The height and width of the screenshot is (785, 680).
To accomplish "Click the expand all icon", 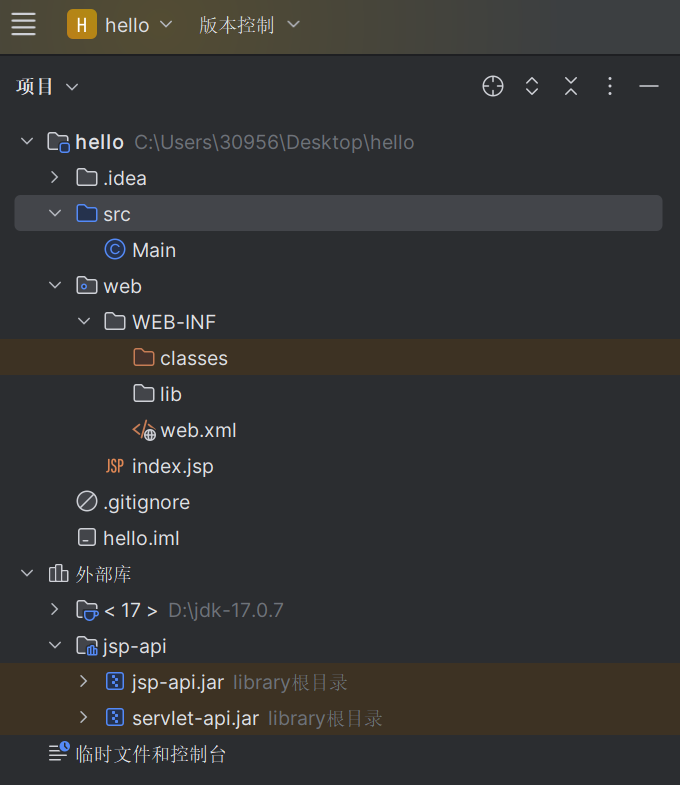I will click(532, 86).
